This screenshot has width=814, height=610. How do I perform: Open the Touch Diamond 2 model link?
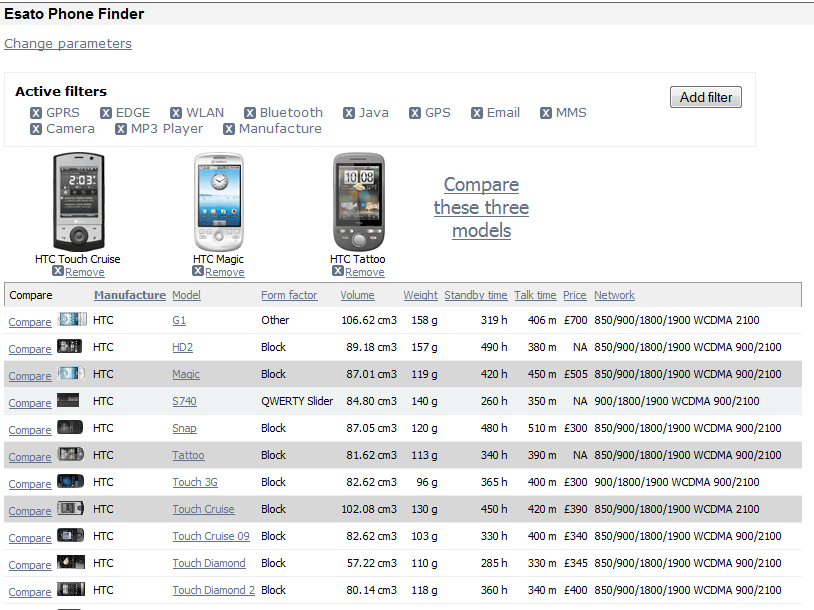213,590
